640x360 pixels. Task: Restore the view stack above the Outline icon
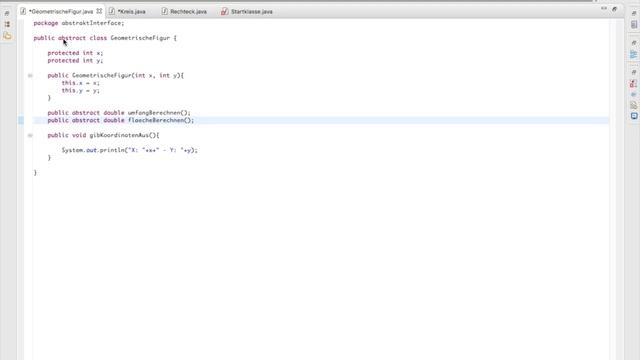click(633, 42)
